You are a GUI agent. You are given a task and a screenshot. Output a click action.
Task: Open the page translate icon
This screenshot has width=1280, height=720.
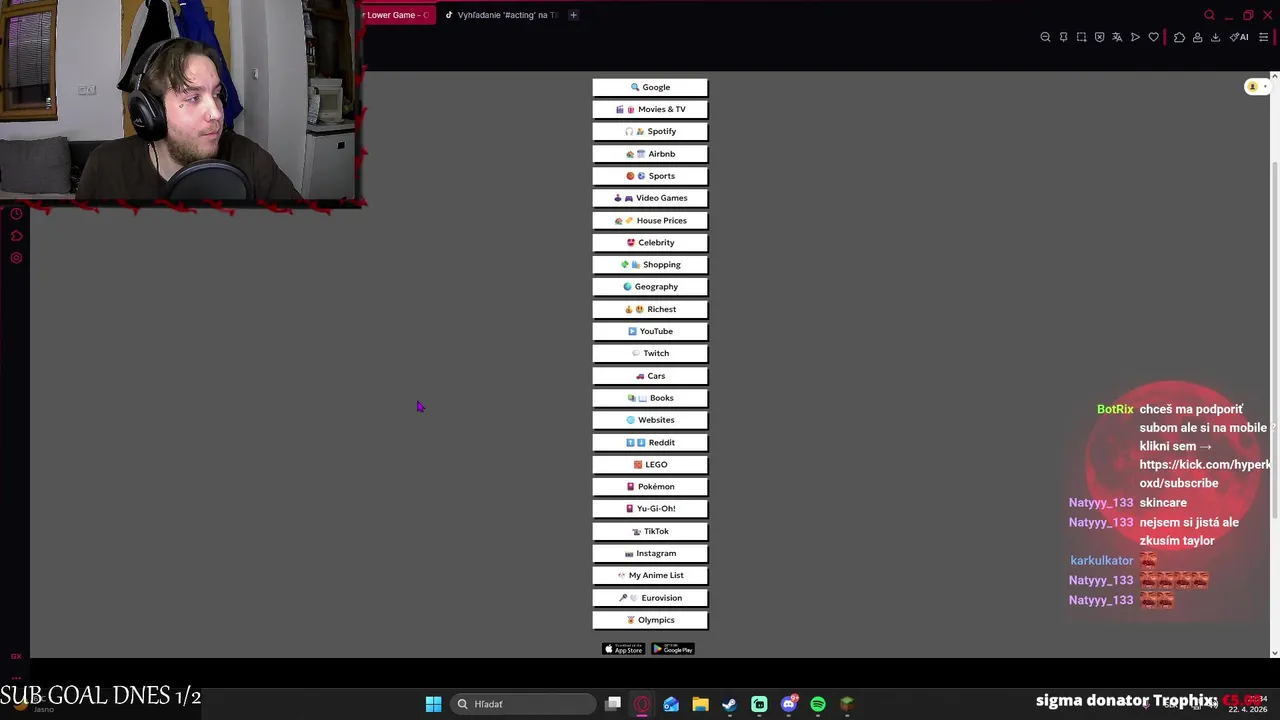pos(1117,37)
